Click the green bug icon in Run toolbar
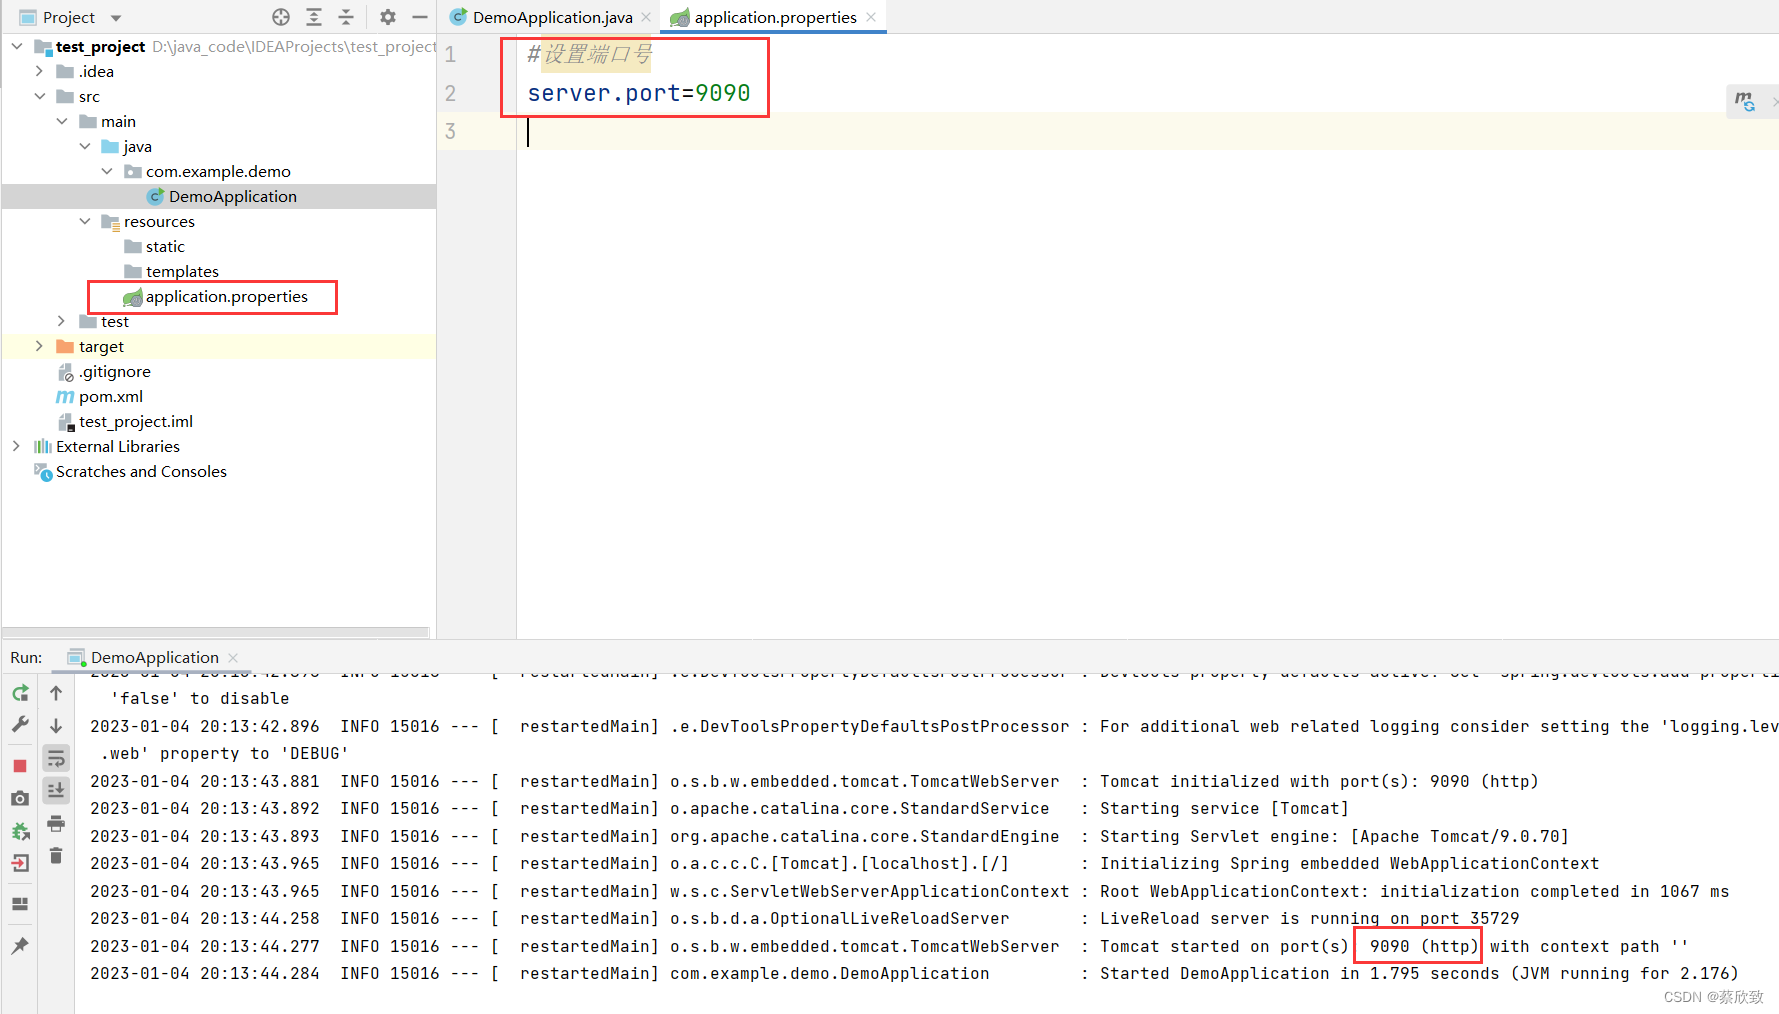 pos(20,831)
